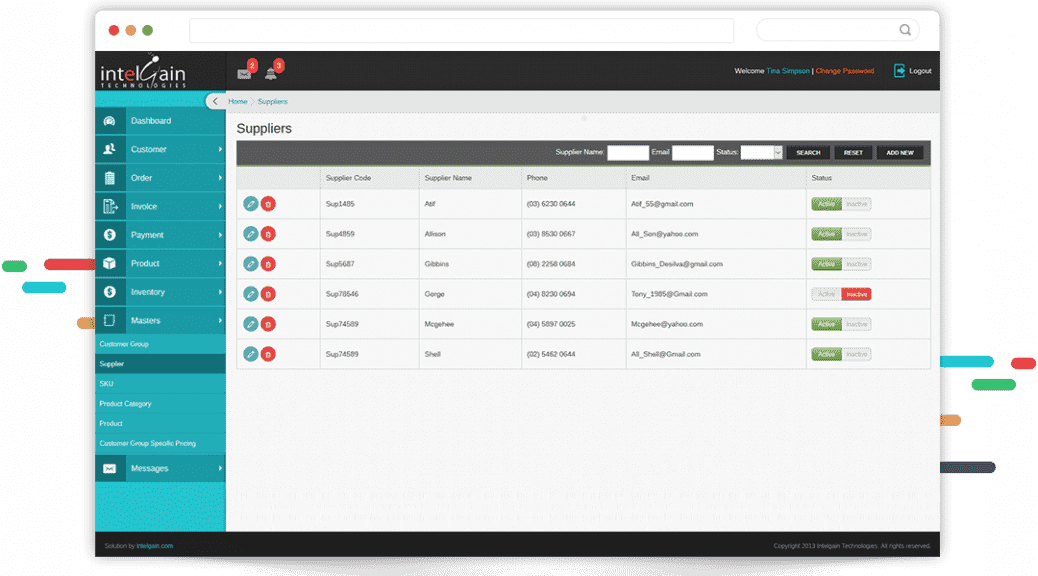Click the SEARCH button
Viewport: 1038px width, 576px height.
point(808,152)
